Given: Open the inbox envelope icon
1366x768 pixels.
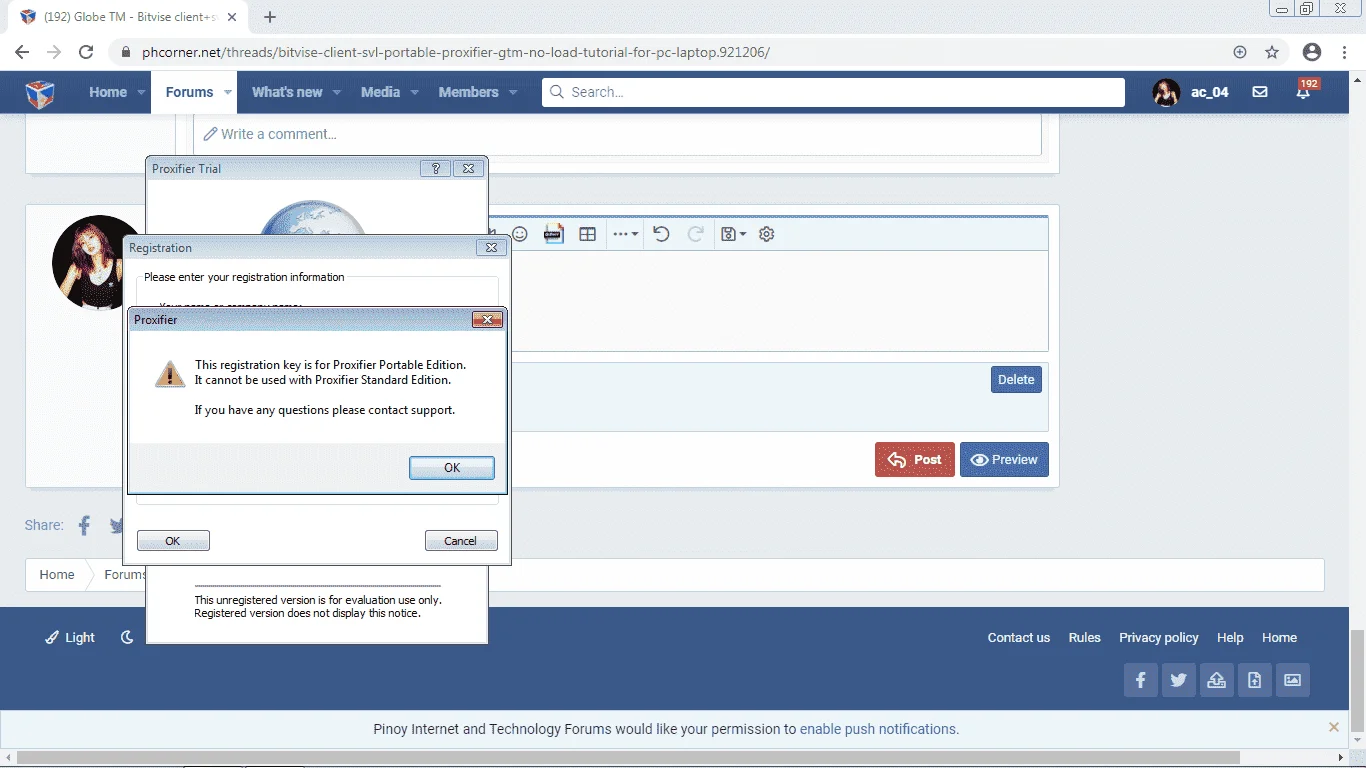Looking at the screenshot, I should [1260, 92].
